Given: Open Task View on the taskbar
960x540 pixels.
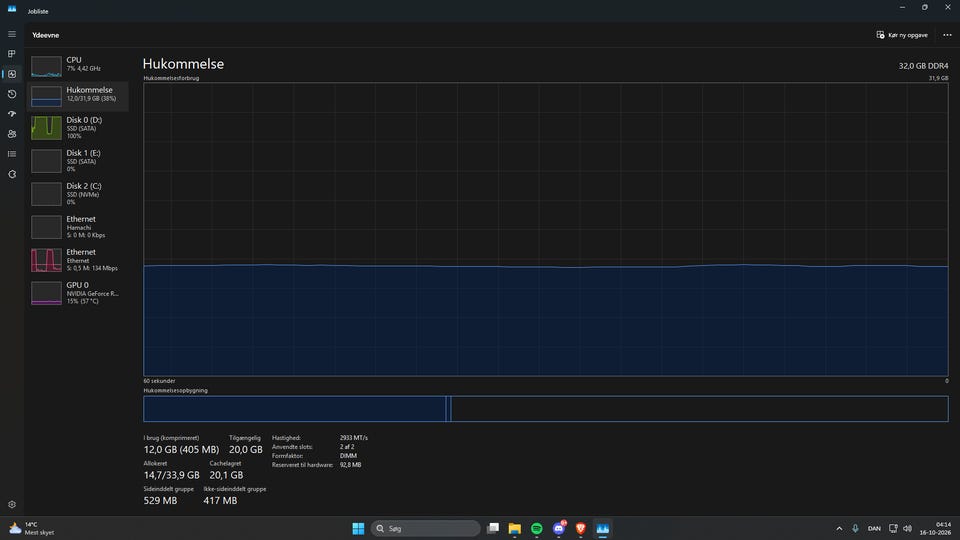Looking at the screenshot, I should 493,528.
